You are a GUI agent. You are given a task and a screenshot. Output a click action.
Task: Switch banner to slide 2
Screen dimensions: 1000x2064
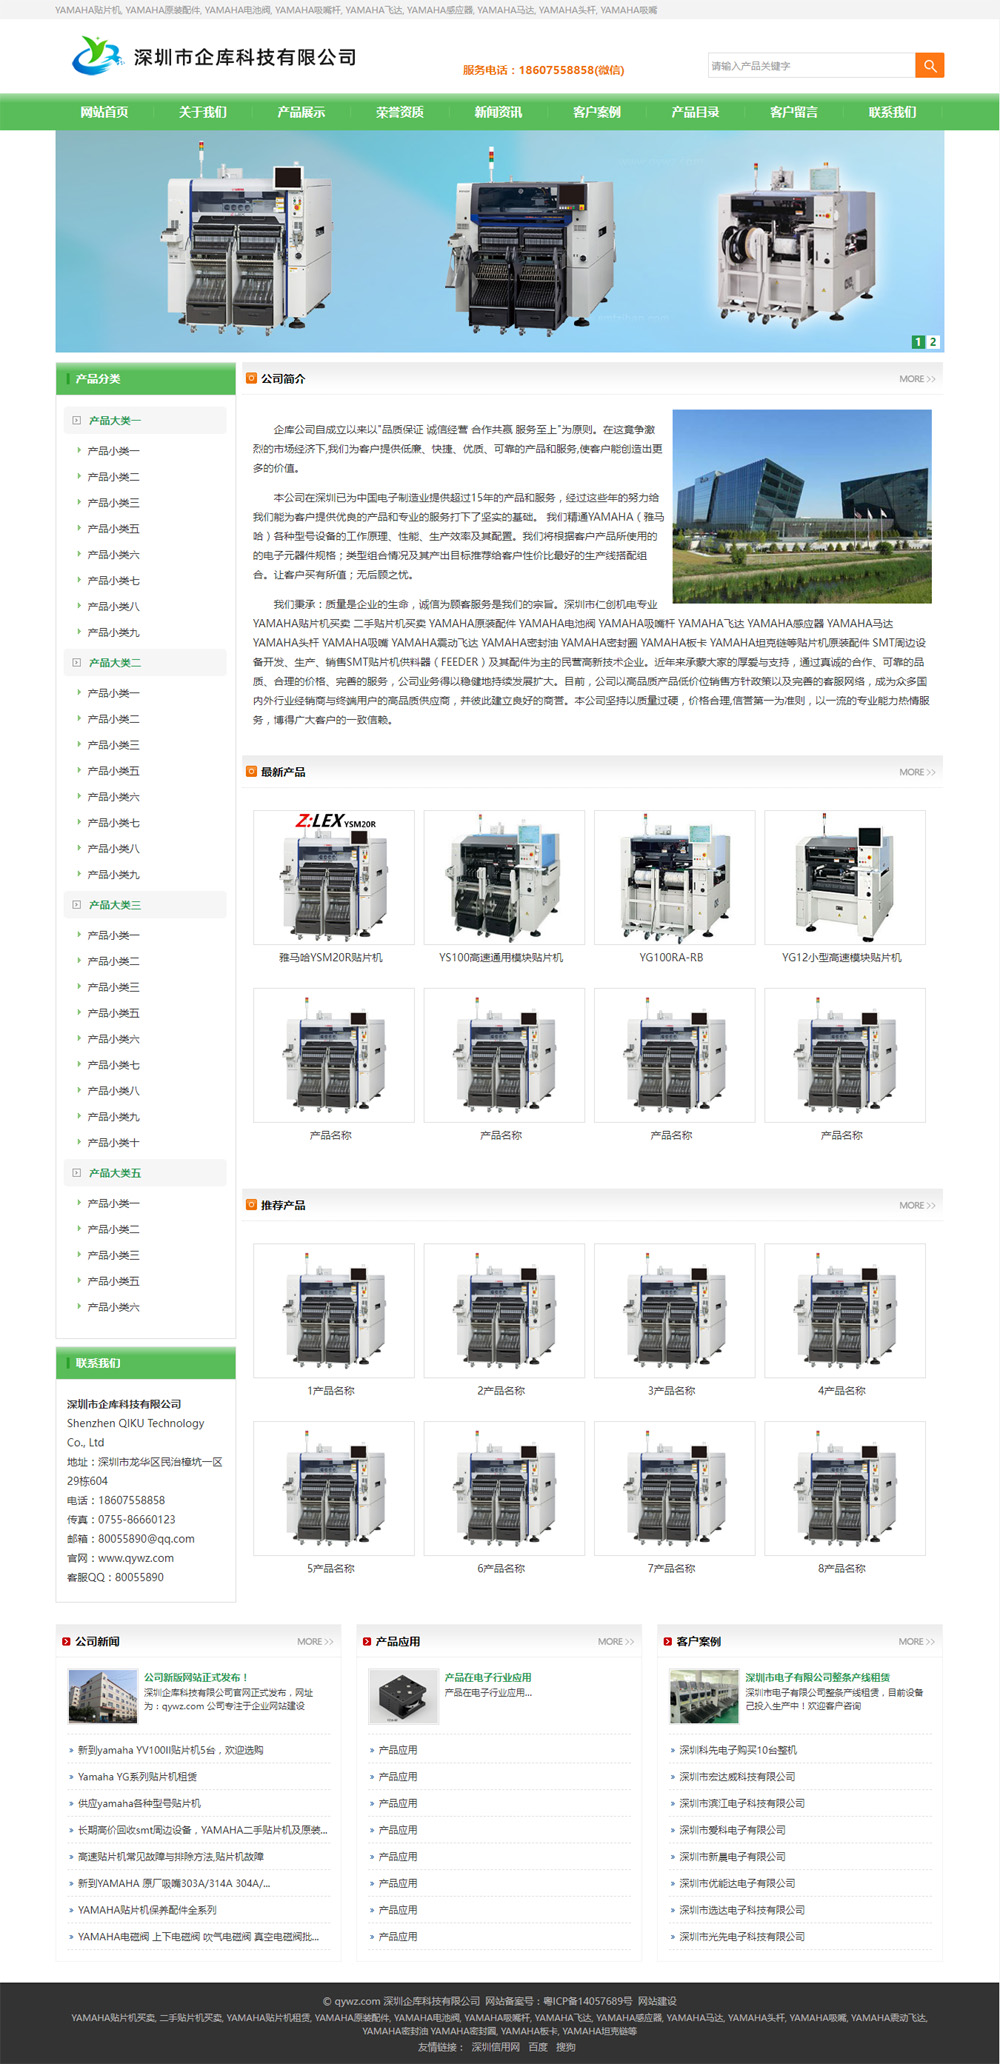[933, 342]
